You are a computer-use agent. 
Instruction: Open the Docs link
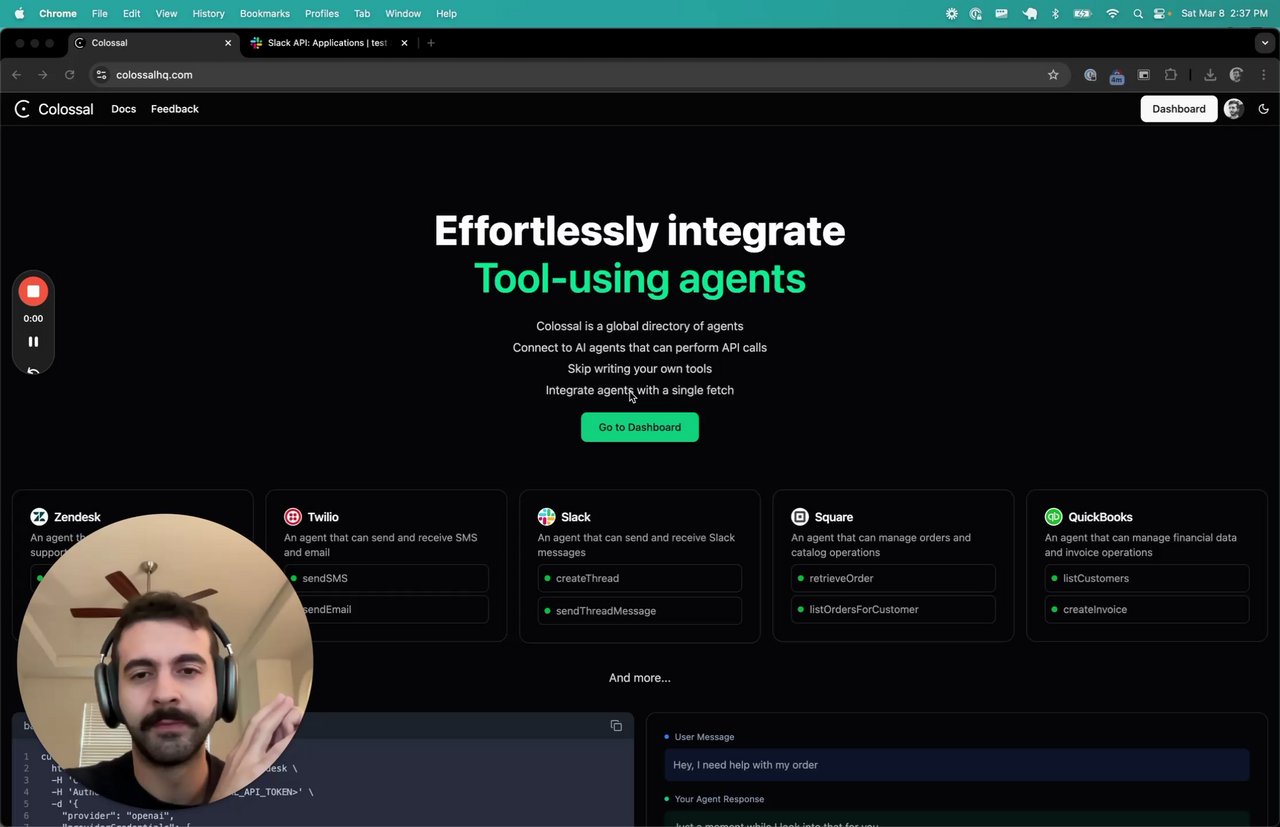[x=124, y=109]
